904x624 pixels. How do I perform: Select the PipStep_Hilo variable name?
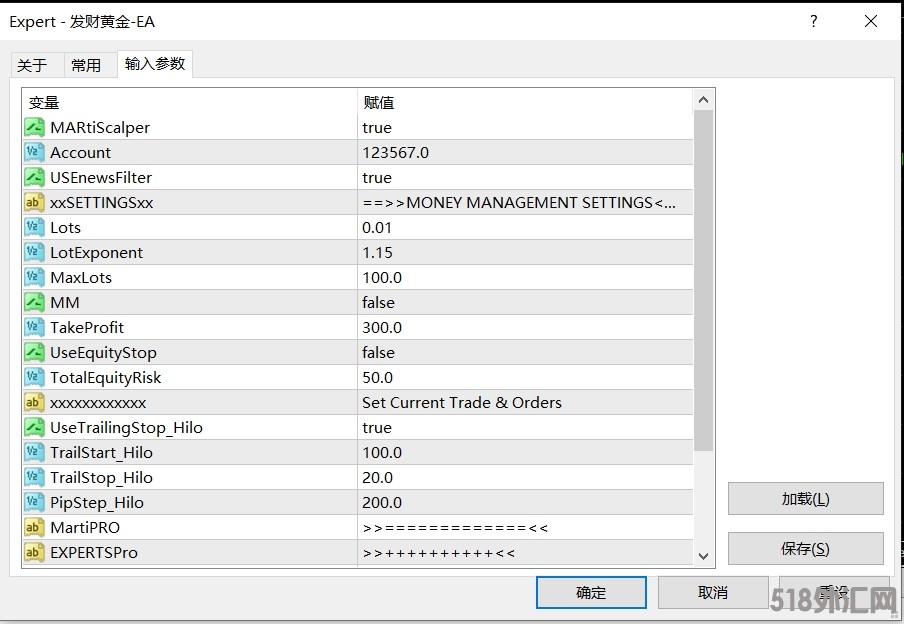(x=97, y=503)
